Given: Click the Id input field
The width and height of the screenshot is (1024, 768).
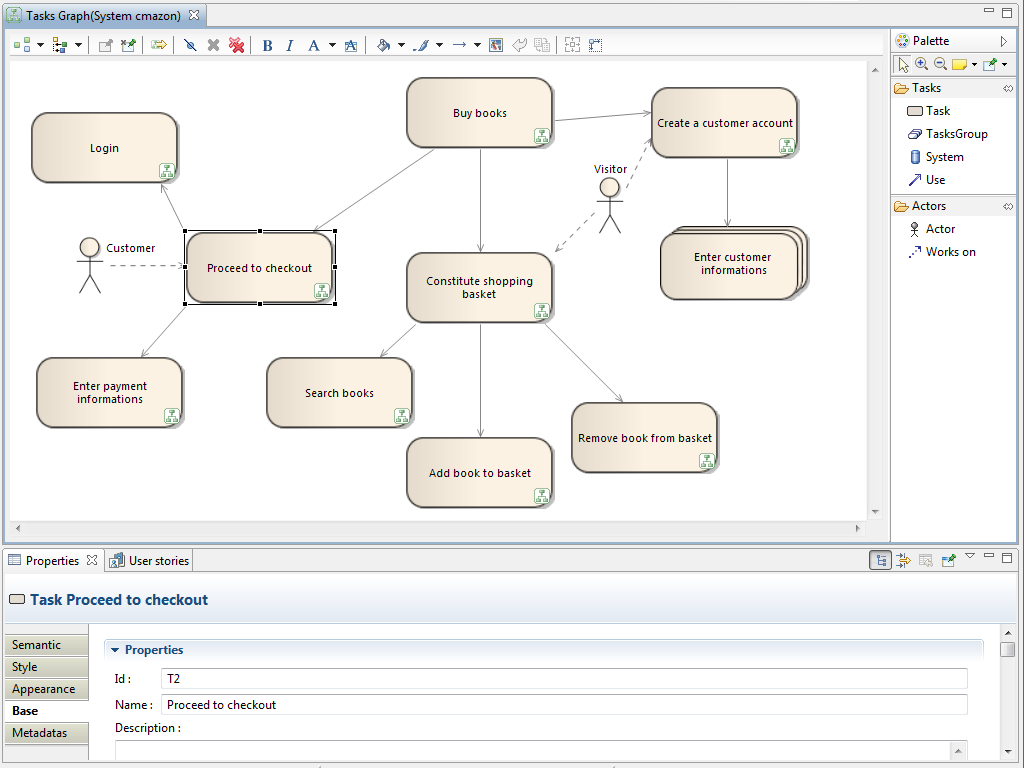Looking at the screenshot, I should click(x=564, y=679).
